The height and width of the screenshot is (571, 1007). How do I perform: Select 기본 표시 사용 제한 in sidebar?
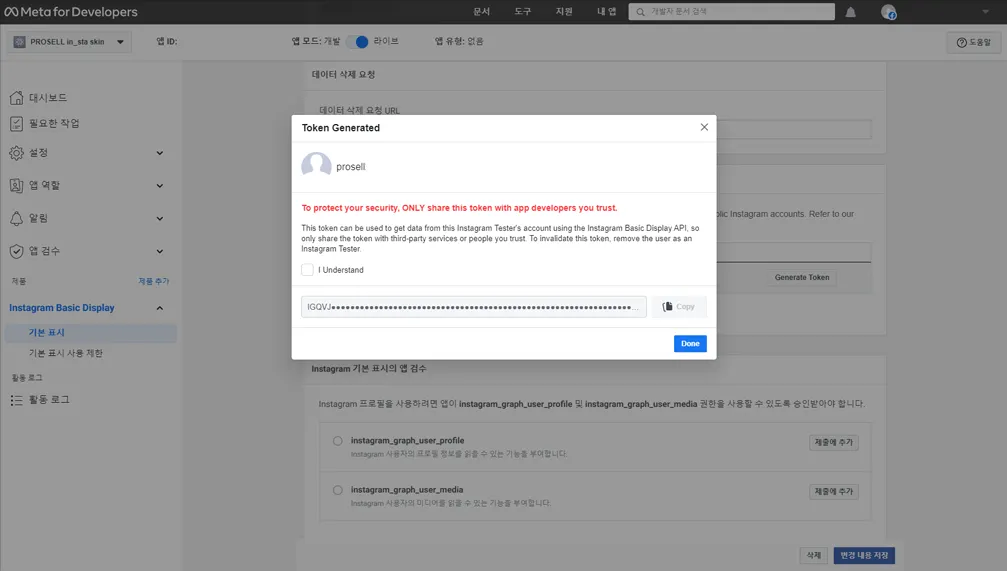66,353
